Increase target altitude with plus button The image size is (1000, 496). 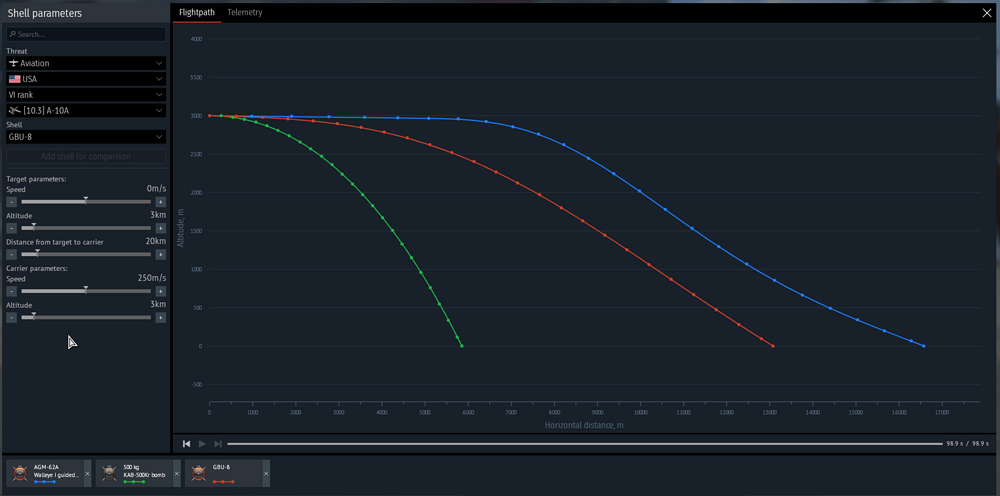coord(161,228)
